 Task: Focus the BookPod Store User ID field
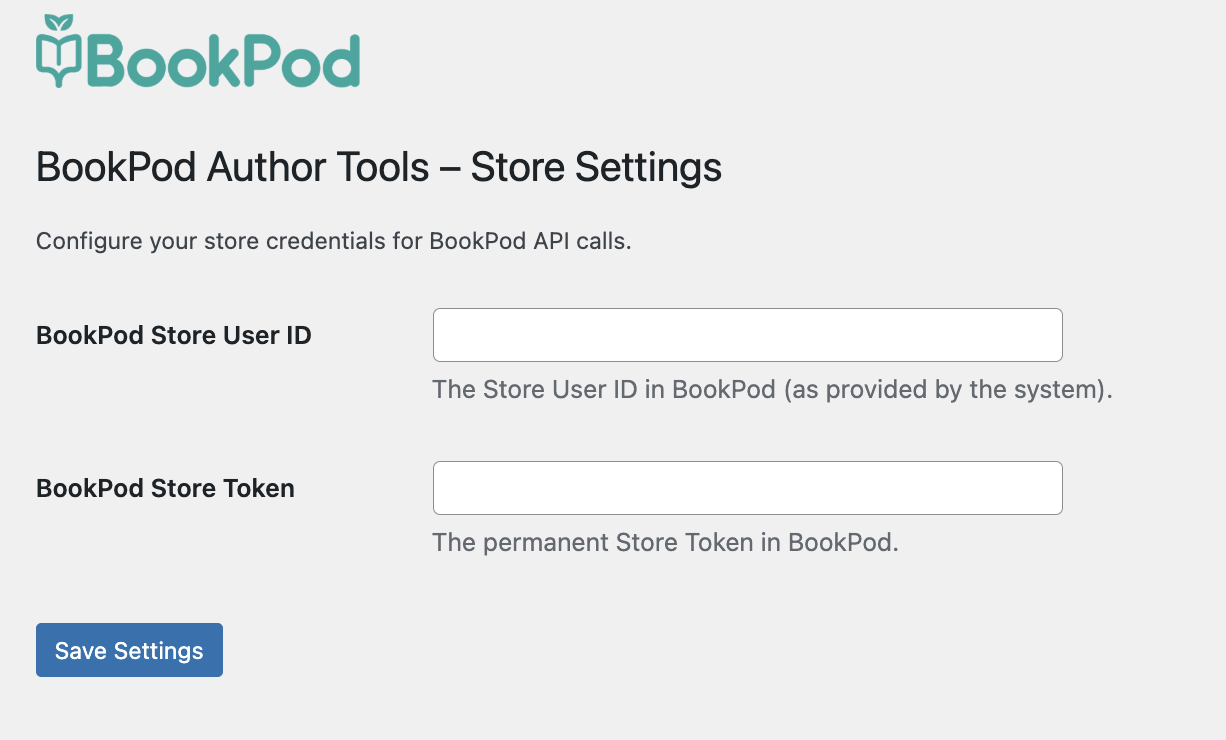tap(747, 335)
